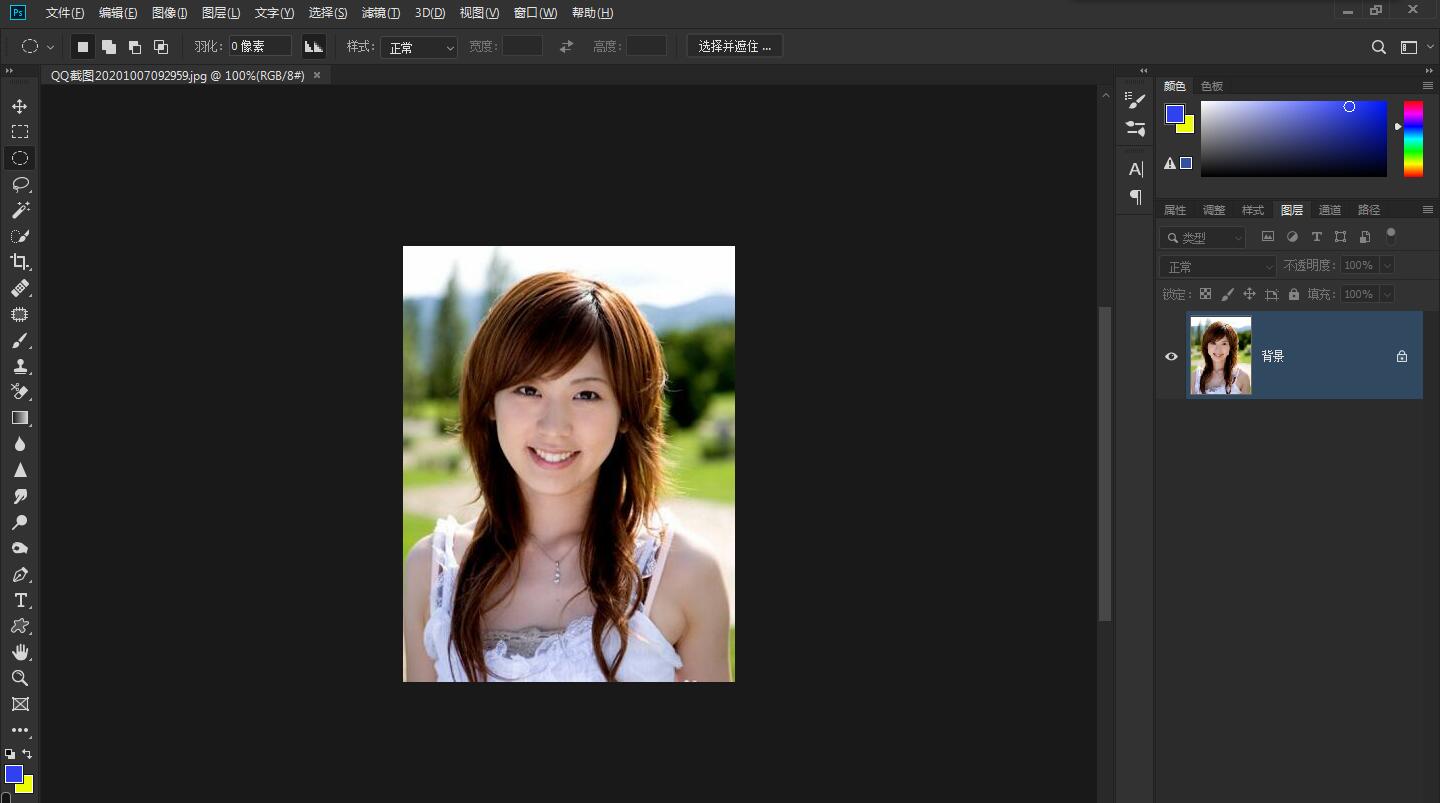Image resolution: width=1440 pixels, height=803 pixels.
Task: Enable the anti-alias option next to feather
Action: click(x=314, y=46)
